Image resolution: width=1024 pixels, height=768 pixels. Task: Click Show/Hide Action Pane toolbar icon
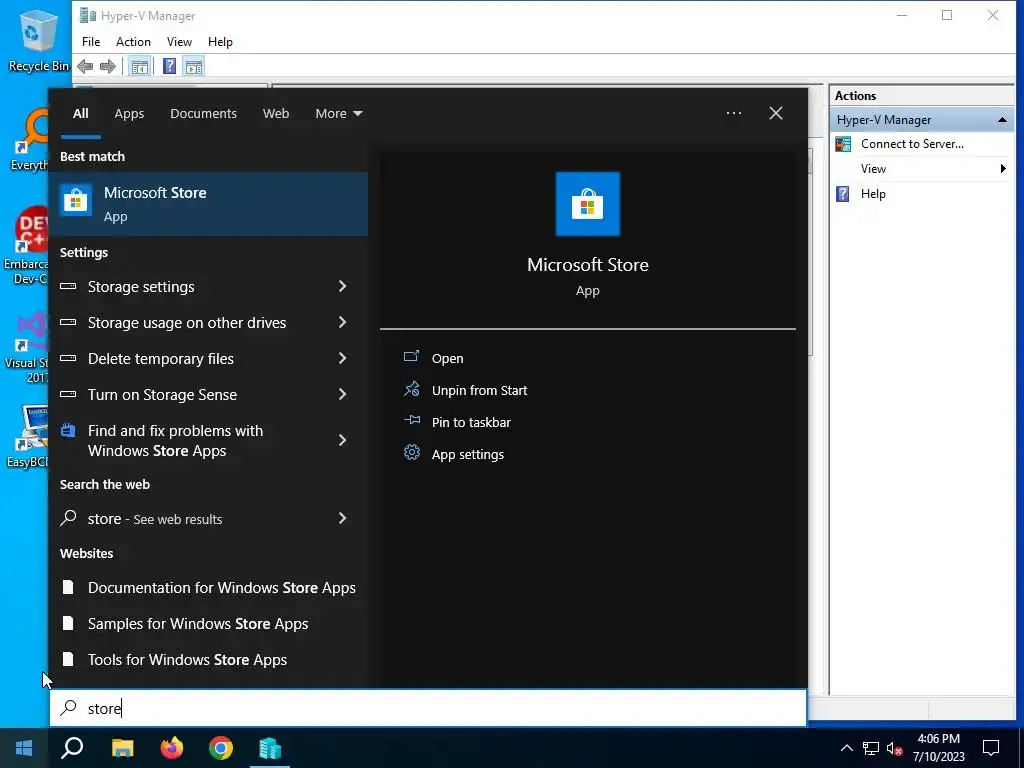(x=194, y=66)
